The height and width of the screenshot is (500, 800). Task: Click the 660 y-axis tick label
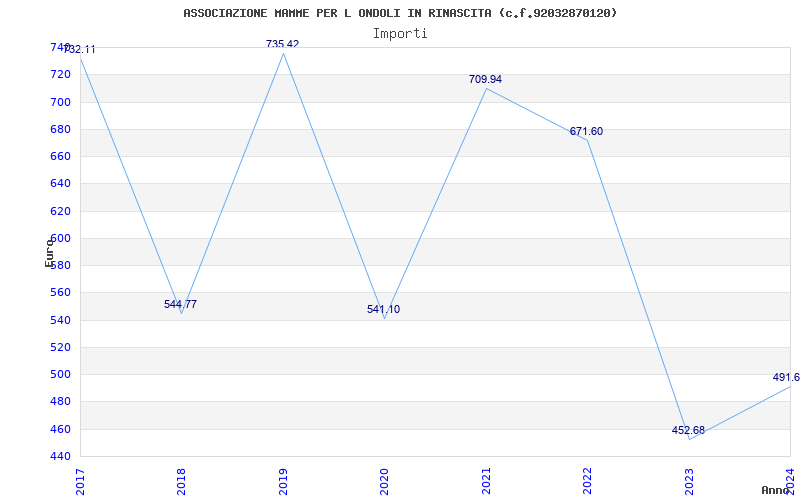tap(60, 156)
